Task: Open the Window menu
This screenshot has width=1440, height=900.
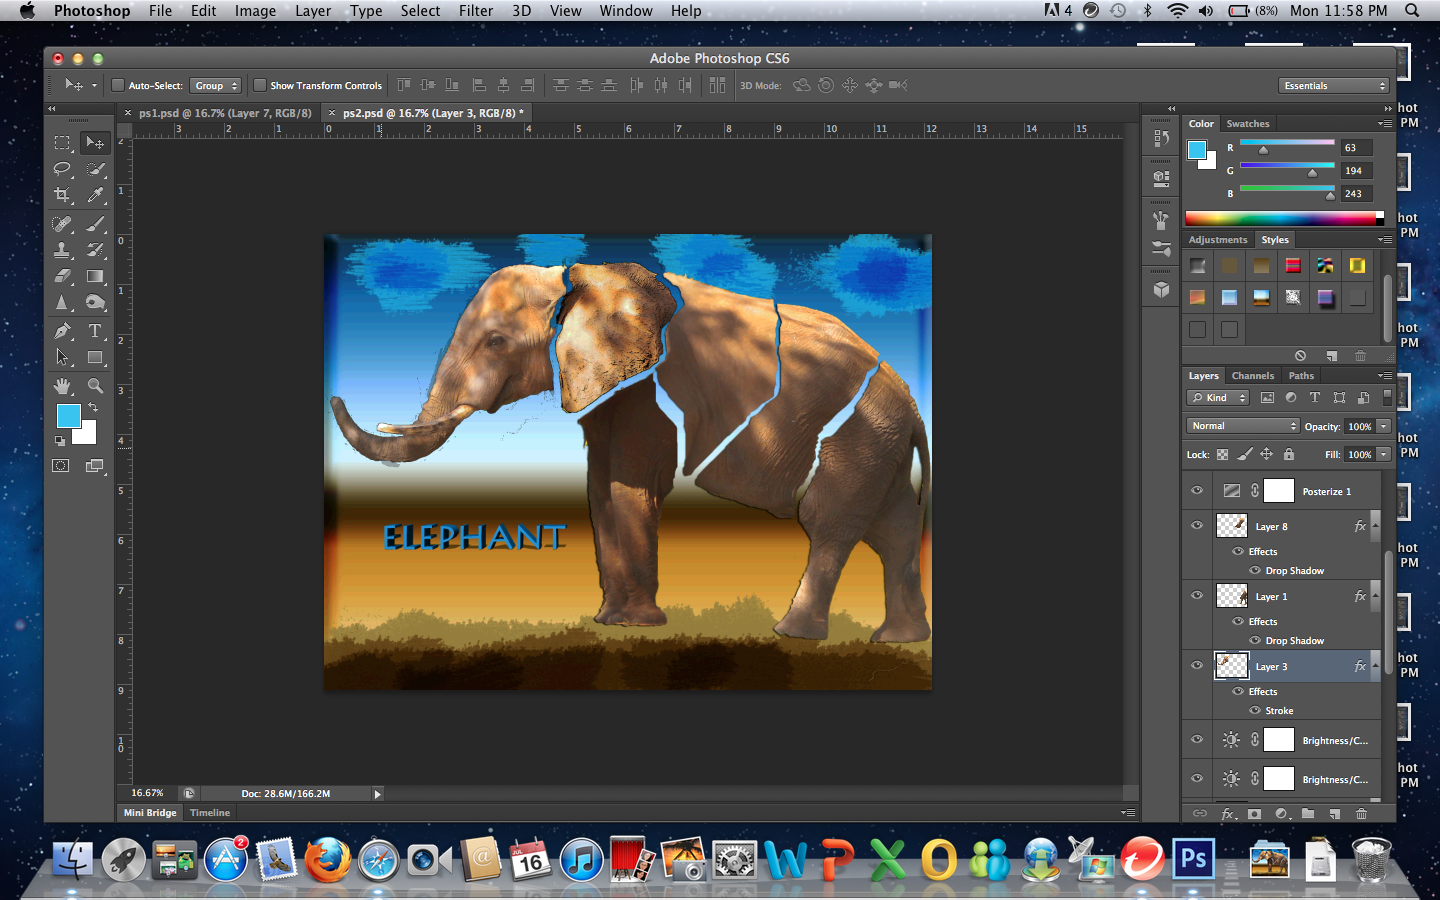Action: pos(626,10)
